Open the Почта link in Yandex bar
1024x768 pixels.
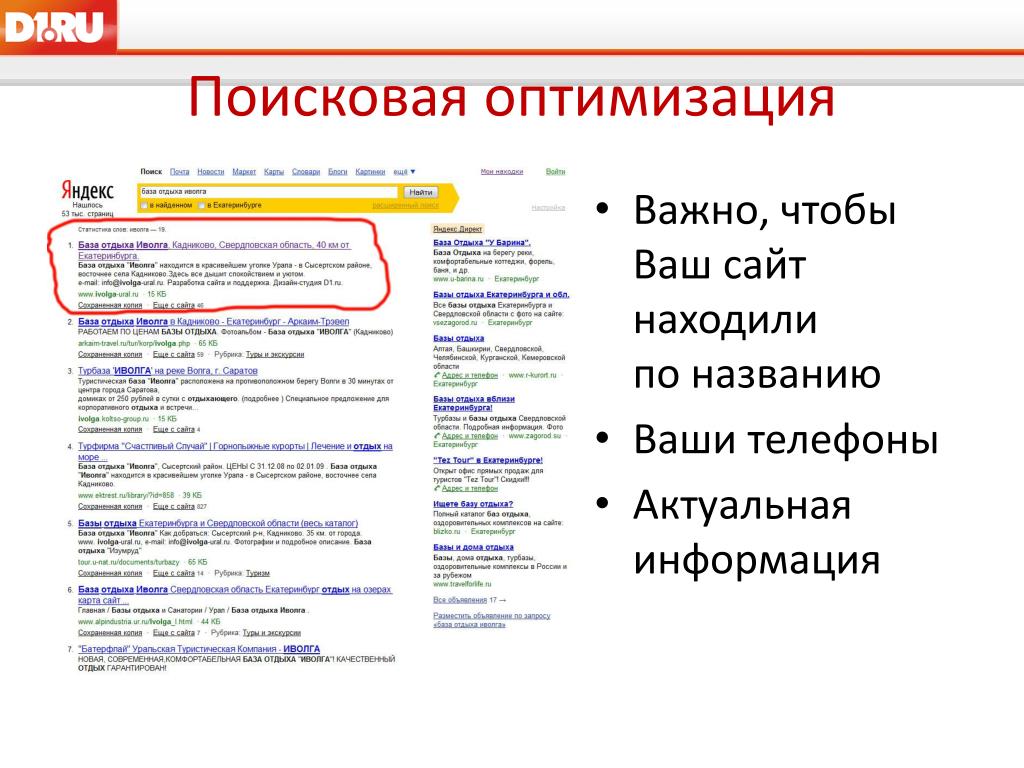pyautogui.click(x=180, y=172)
